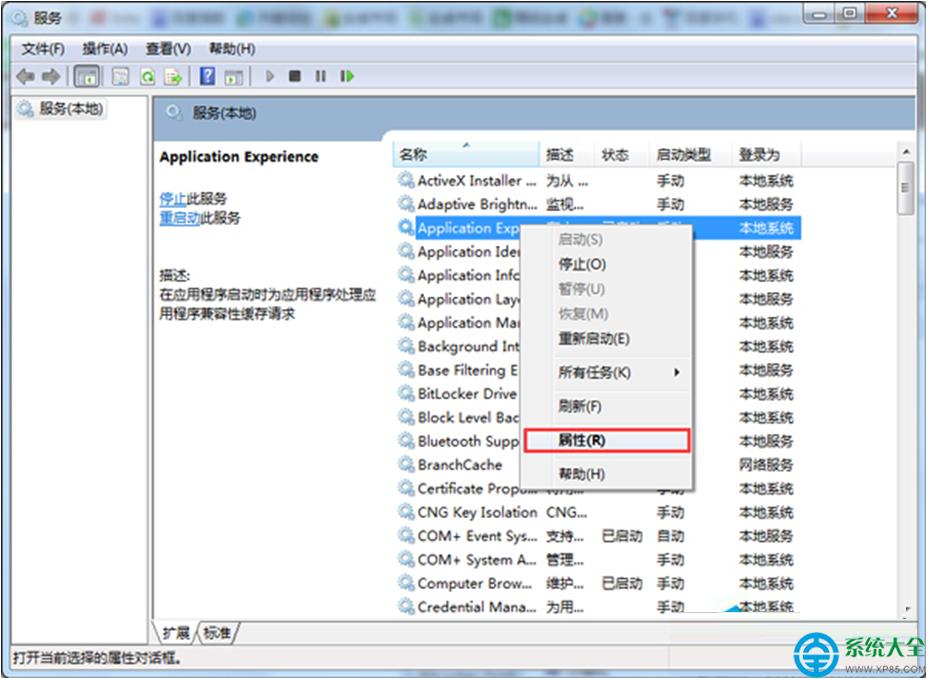Image resolution: width=928 pixels, height=680 pixels.
Task: Switch to the 标准 tab
Action: pos(217,632)
